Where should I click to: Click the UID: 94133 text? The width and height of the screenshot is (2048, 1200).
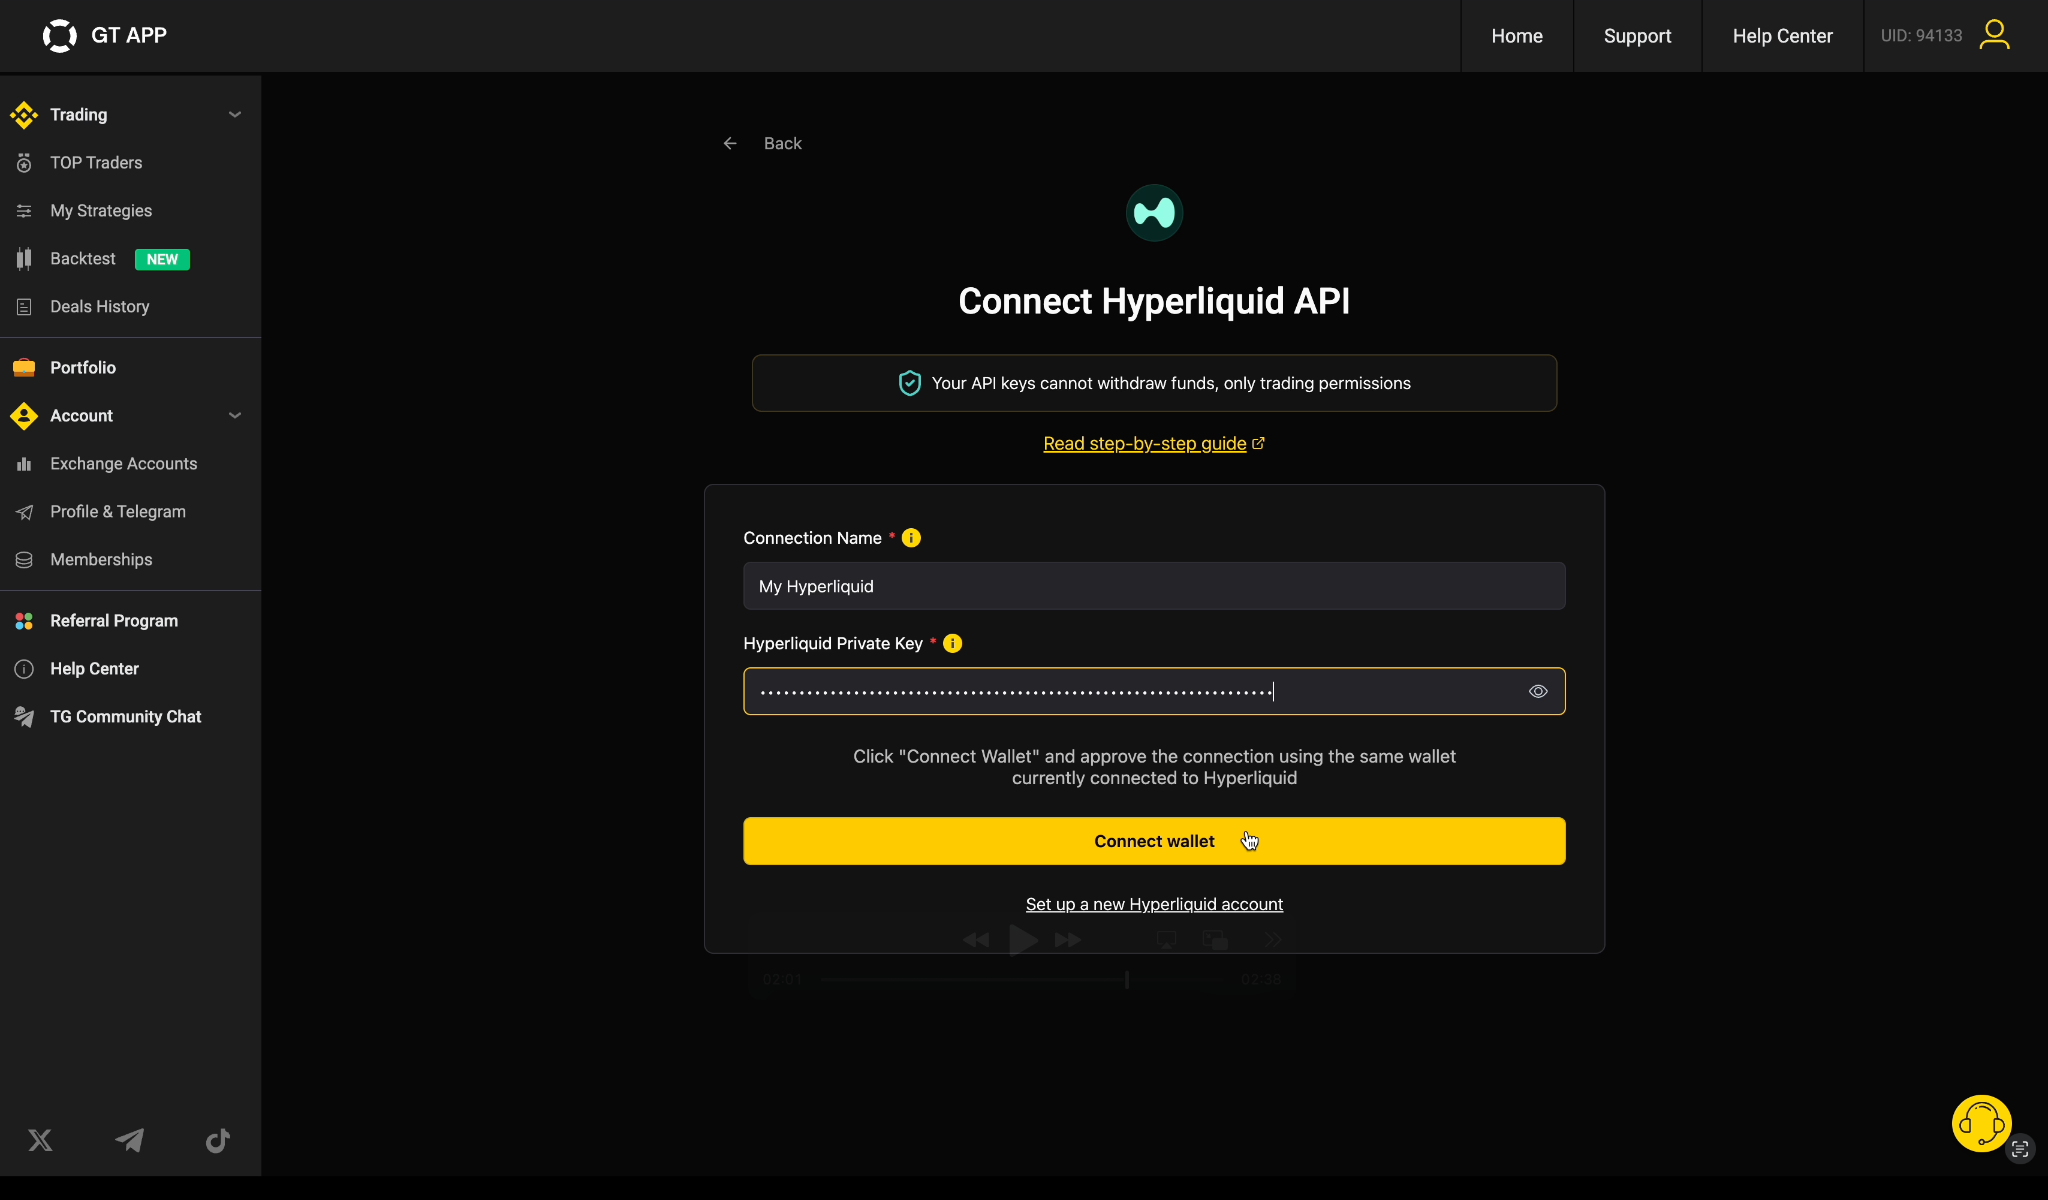point(1921,35)
